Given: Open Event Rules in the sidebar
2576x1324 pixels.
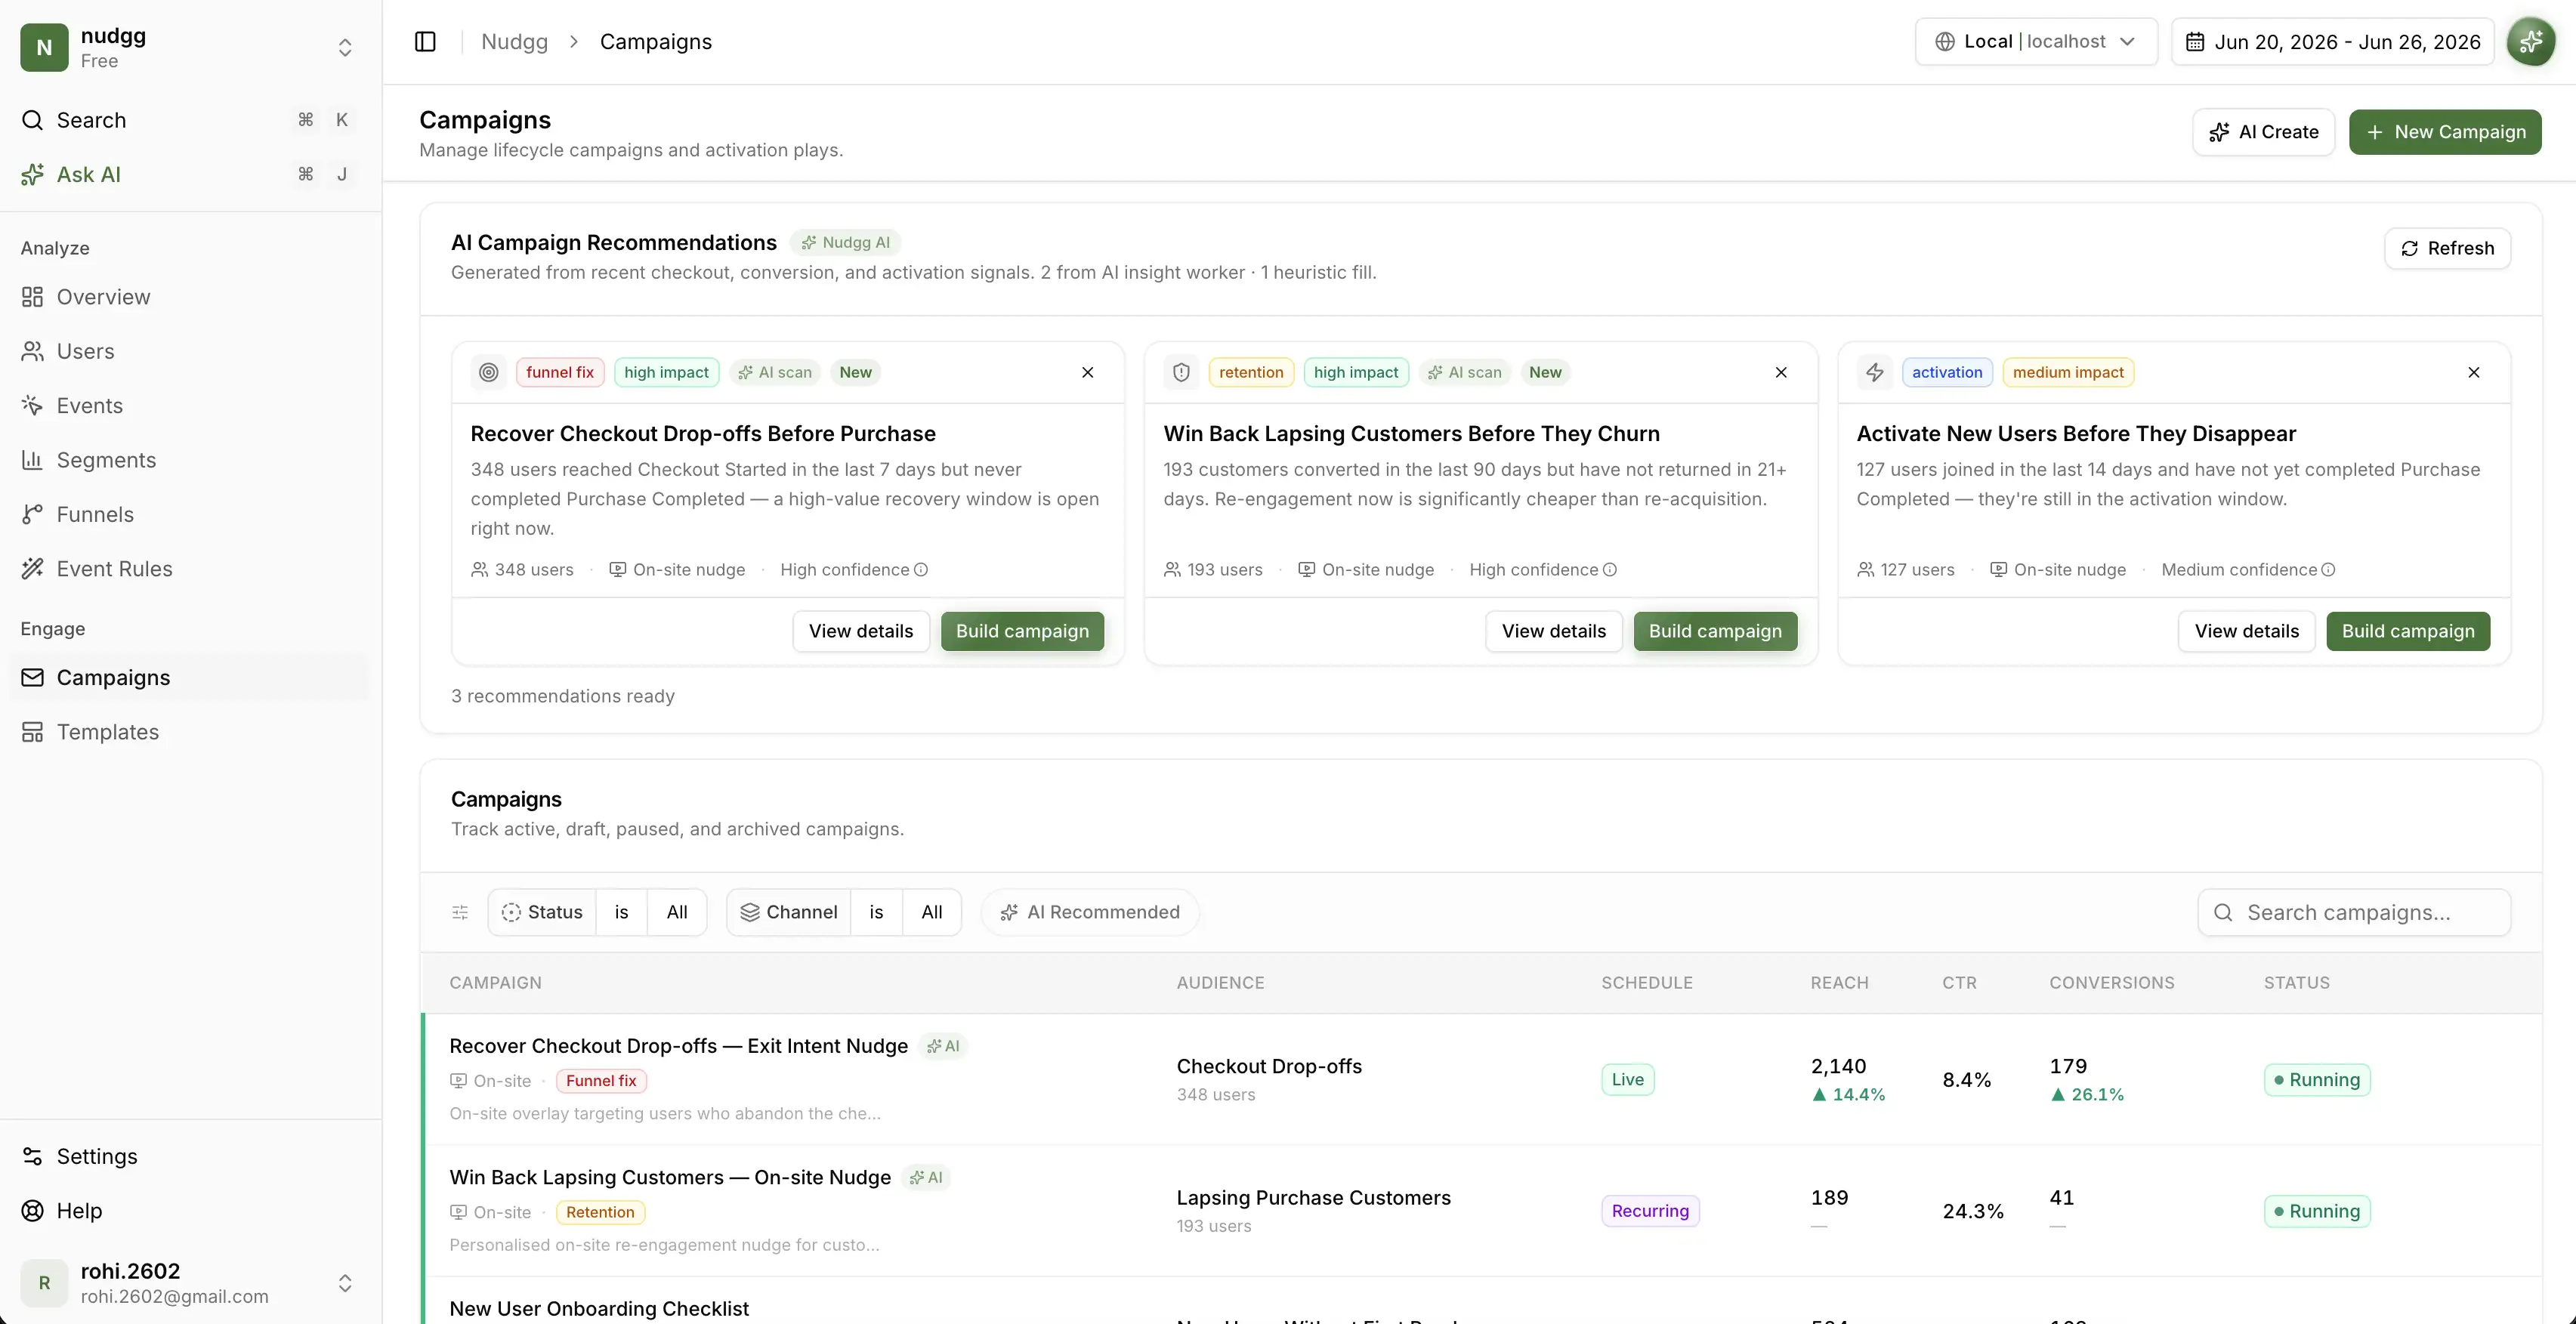Looking at the screenshot, I should click(190, 569).
